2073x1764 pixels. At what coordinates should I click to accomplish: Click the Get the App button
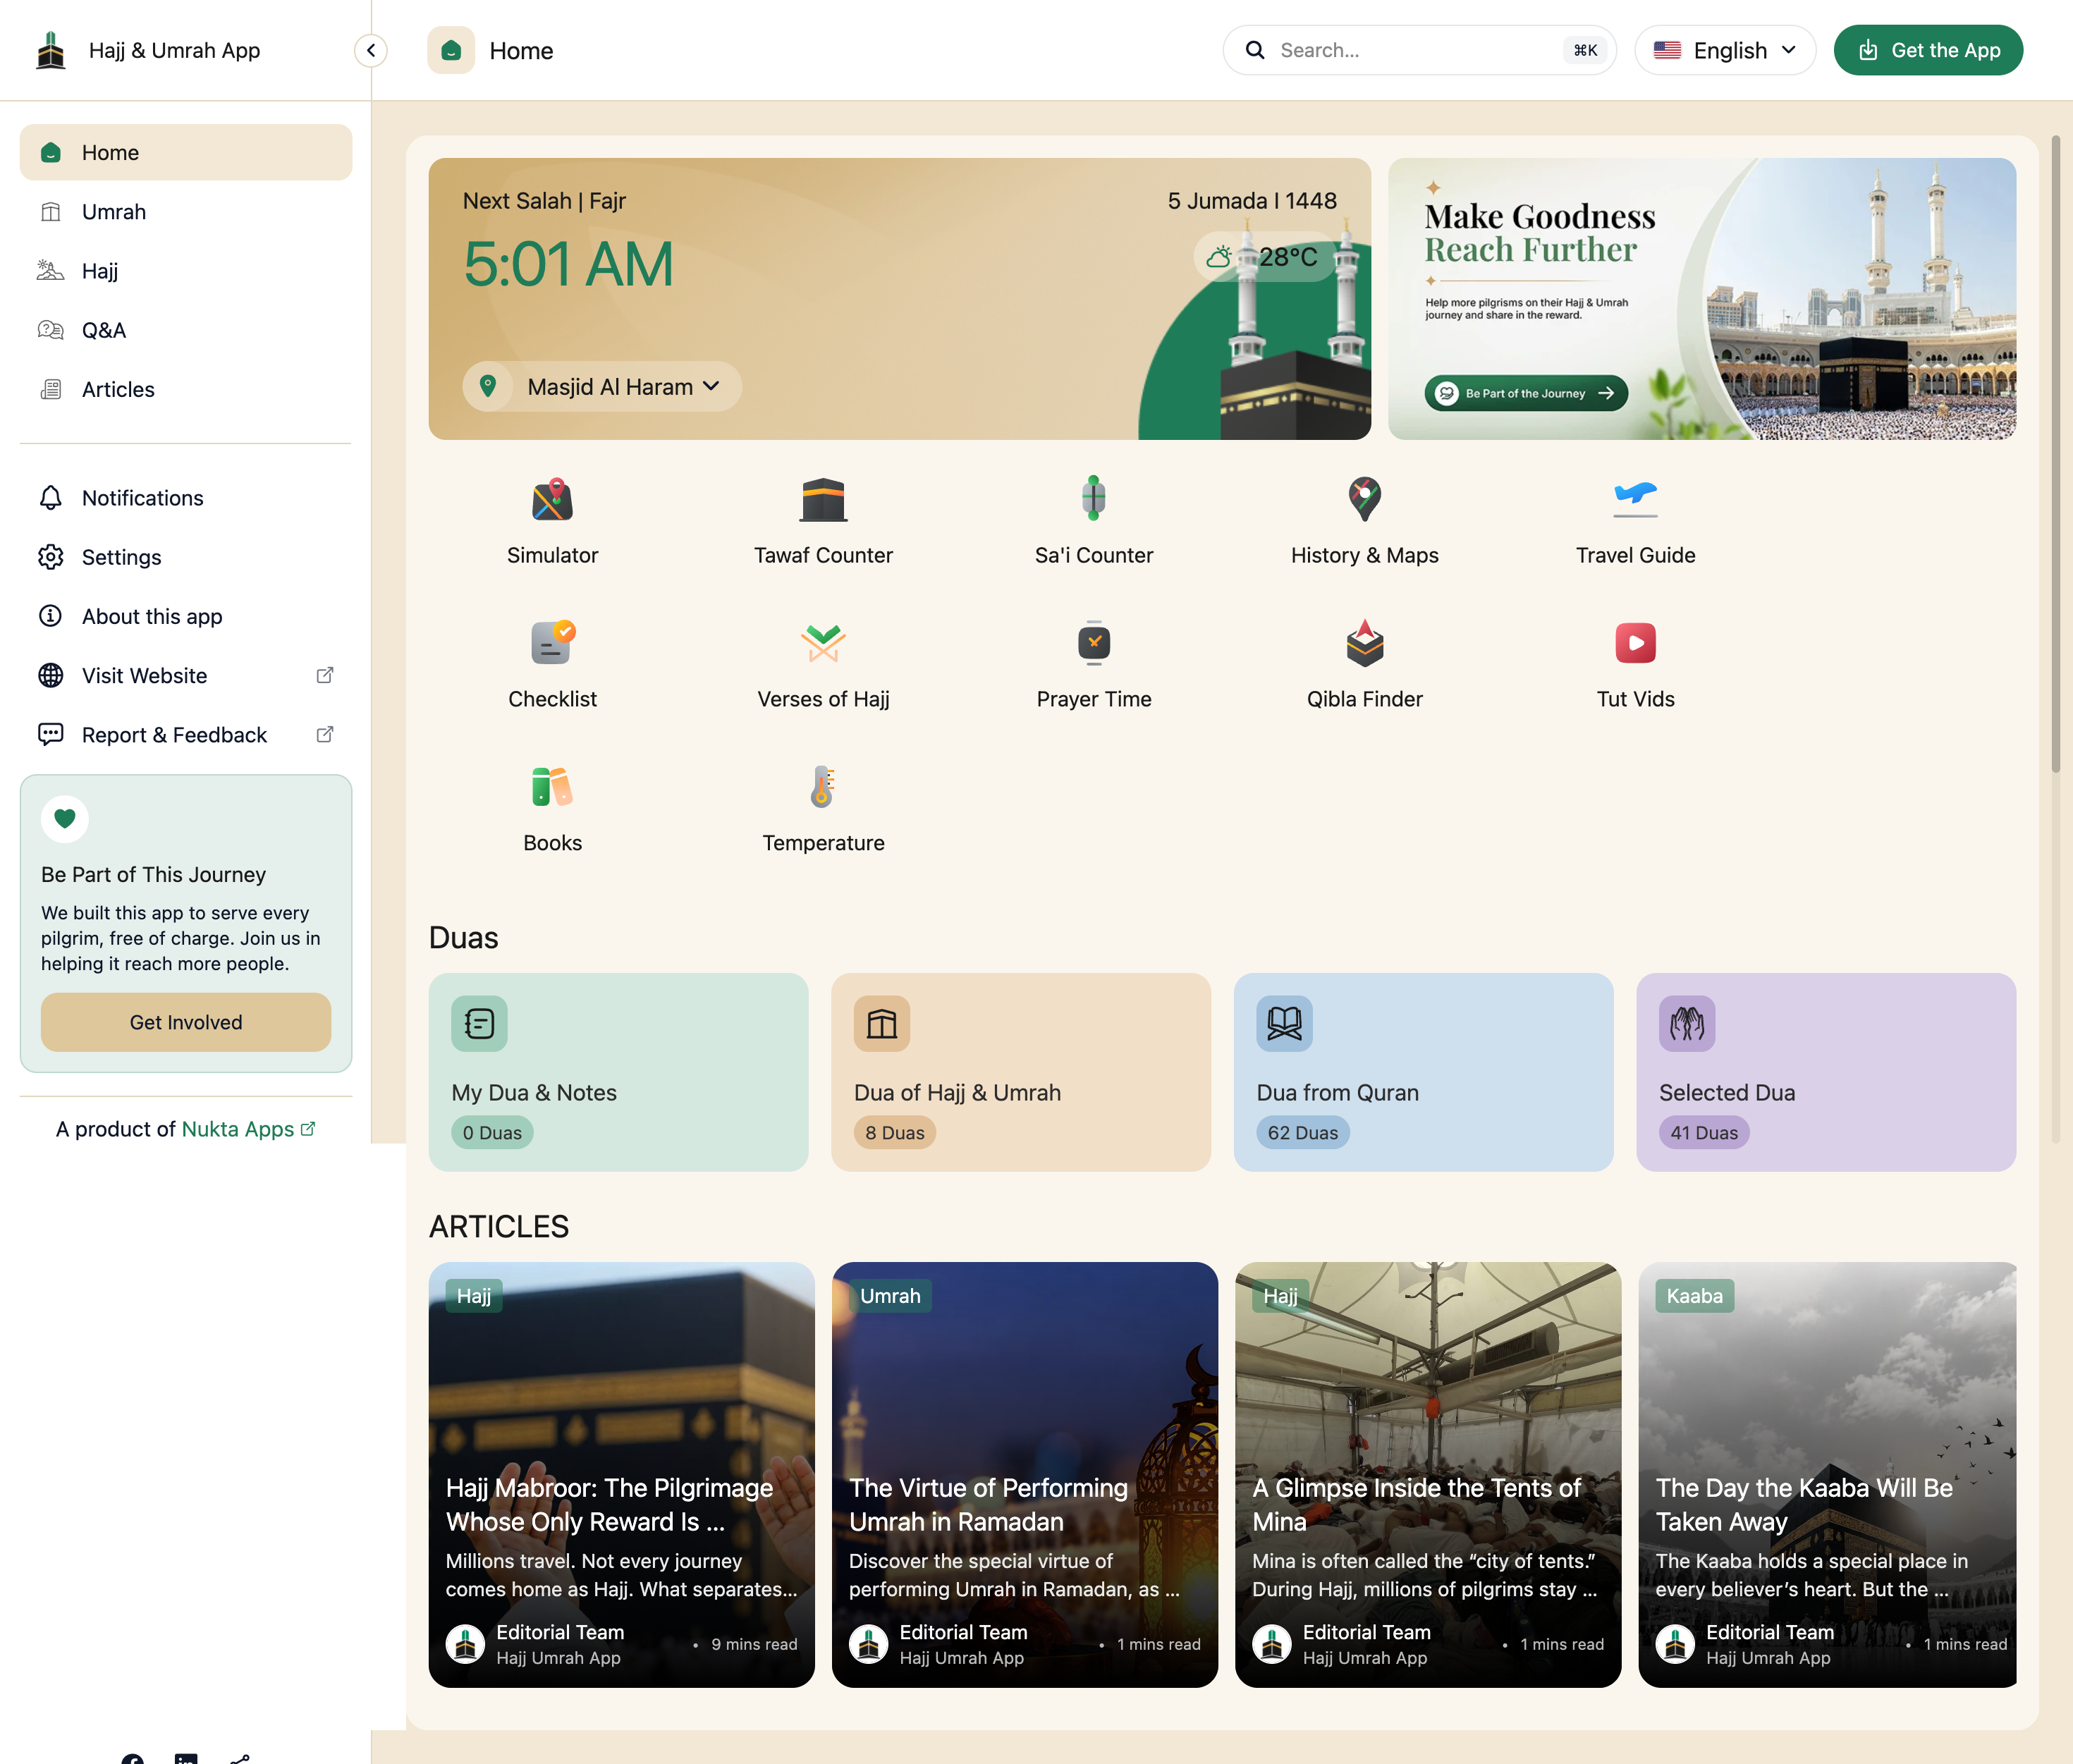click(x=1928, y=50)
